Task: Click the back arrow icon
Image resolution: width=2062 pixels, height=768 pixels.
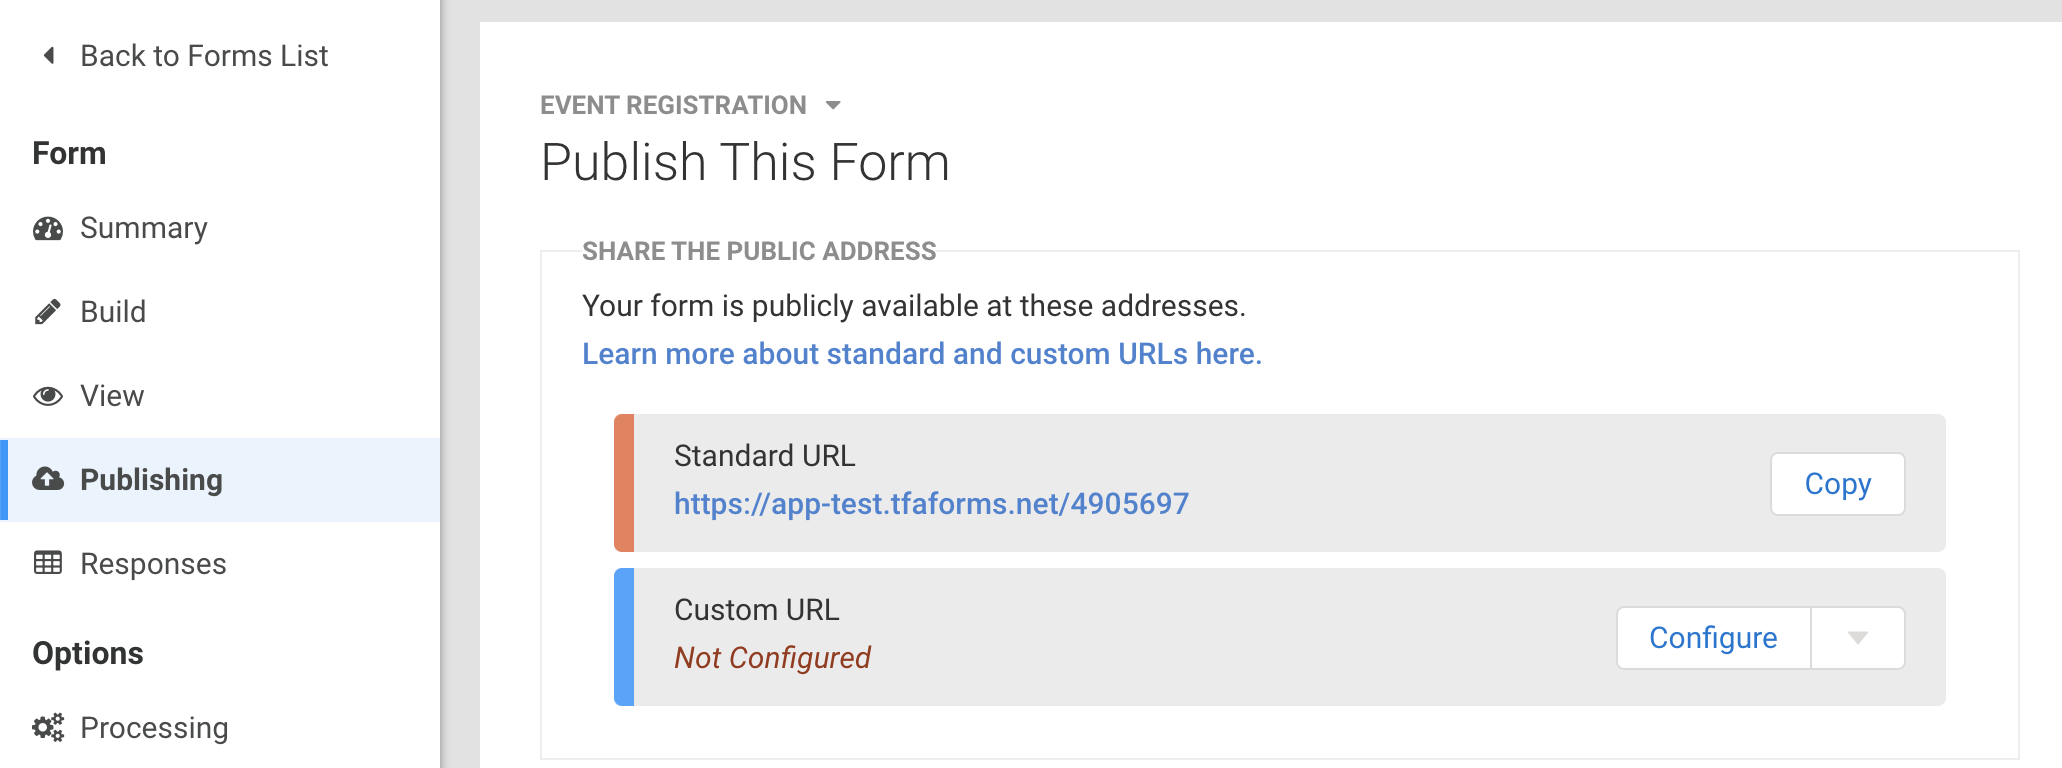Action: tap(49, 55)
